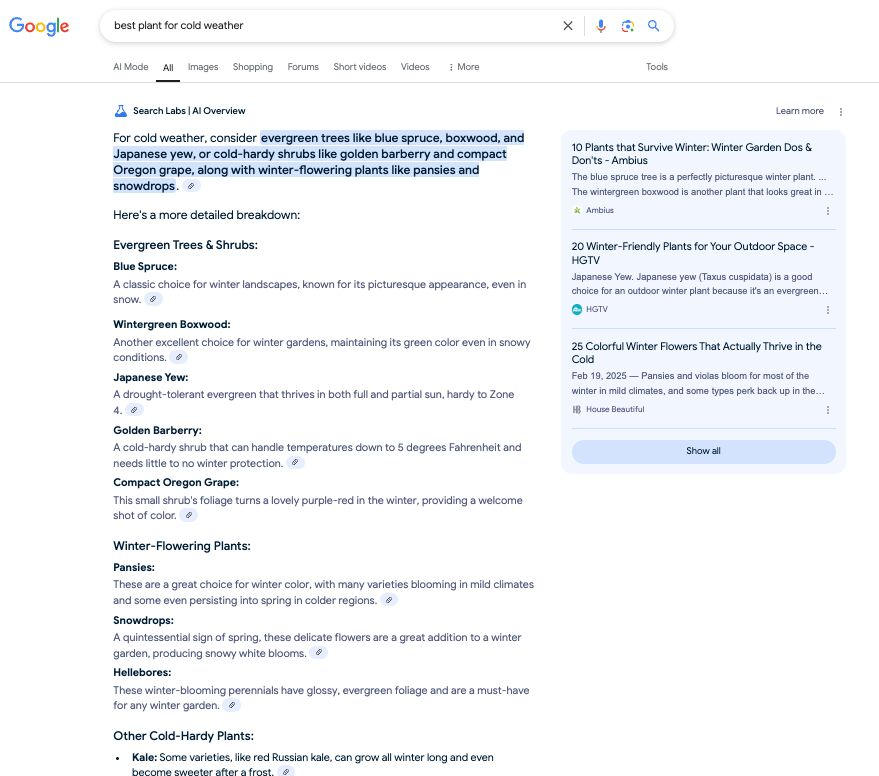Open the Short videos tab
This screenshot has width=879, height=776.
(359, 67)
